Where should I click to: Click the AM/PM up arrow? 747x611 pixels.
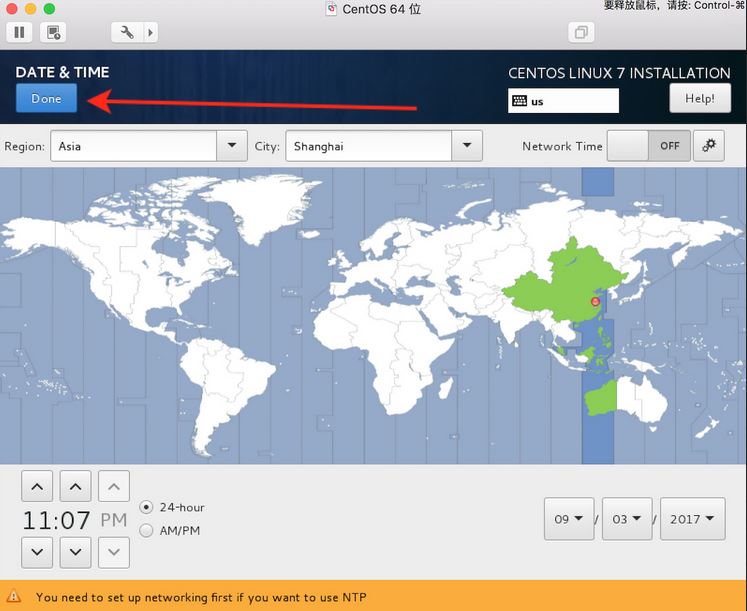(113, 486)
